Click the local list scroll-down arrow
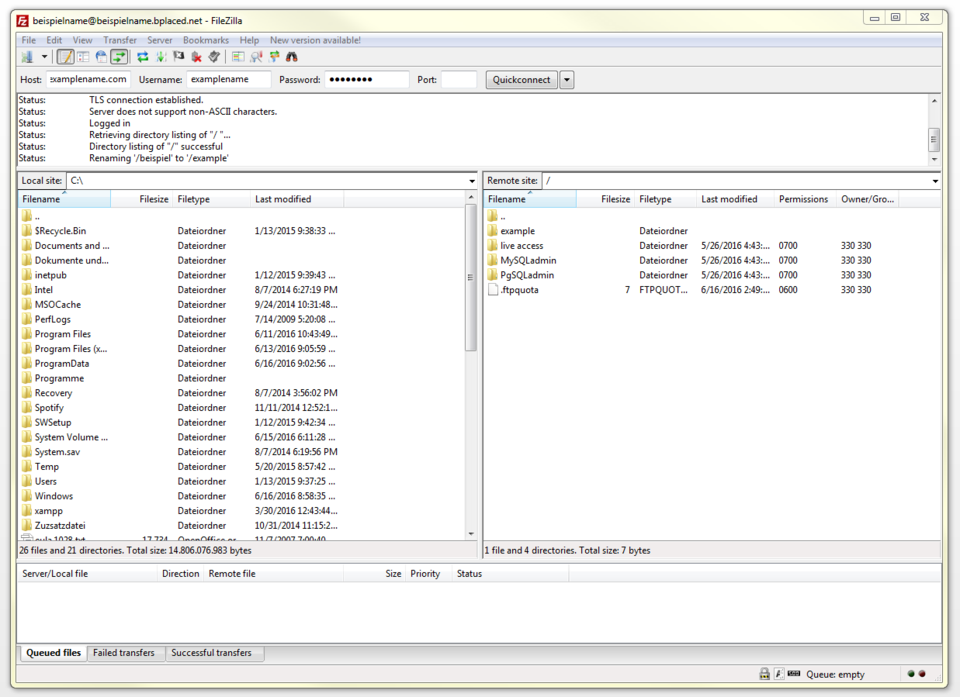 click(x=471, y=533)
